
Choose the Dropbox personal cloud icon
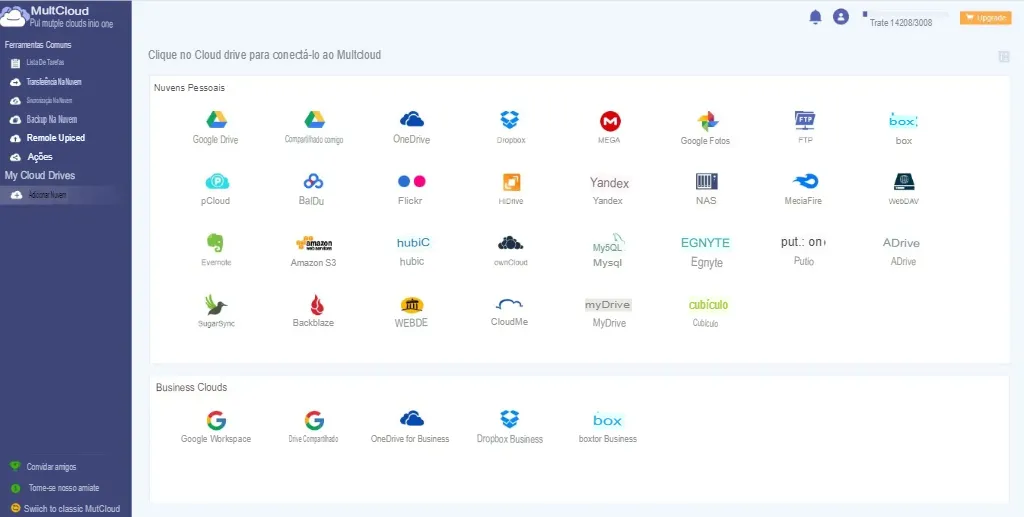click(509, 119)
